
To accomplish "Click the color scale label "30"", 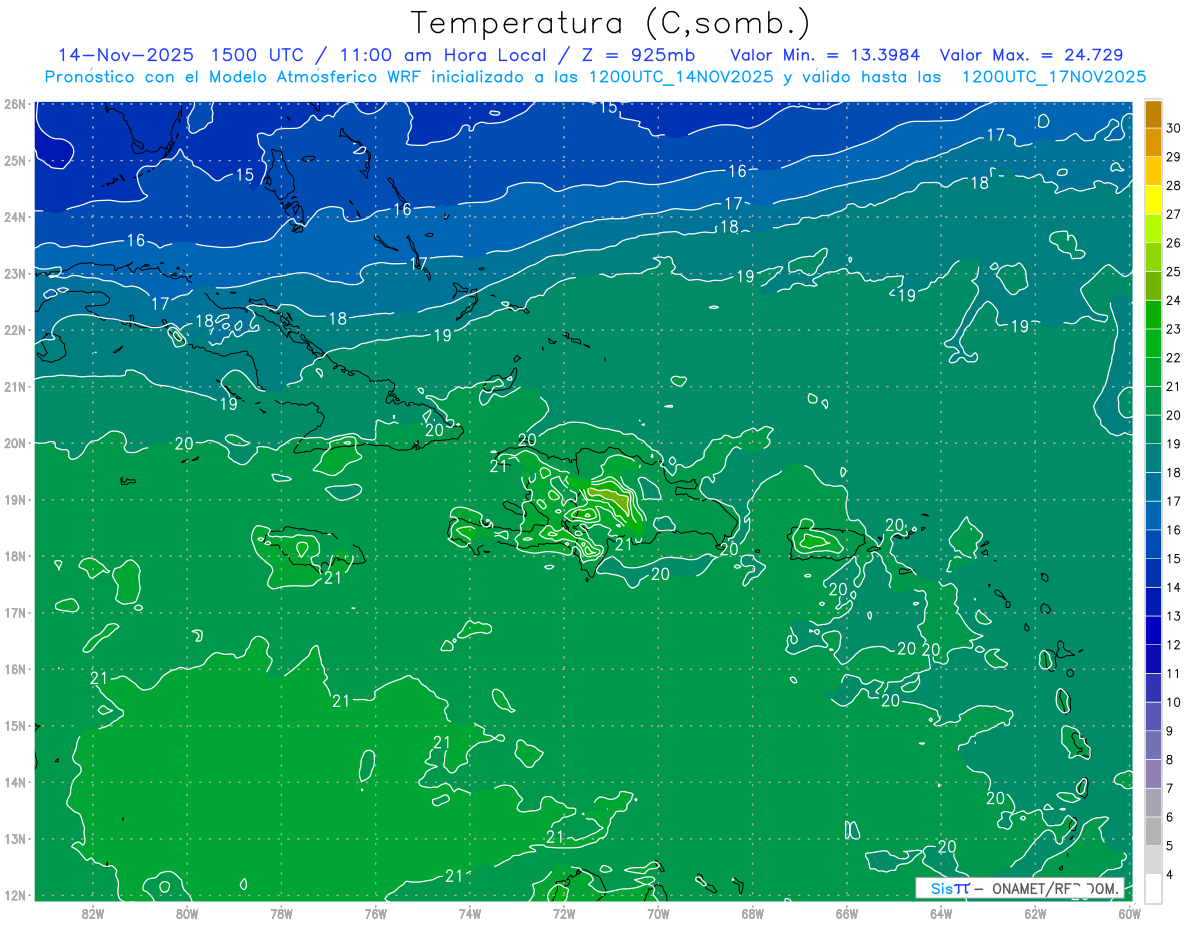I will pyautogui.click(x=1174, y=127).
